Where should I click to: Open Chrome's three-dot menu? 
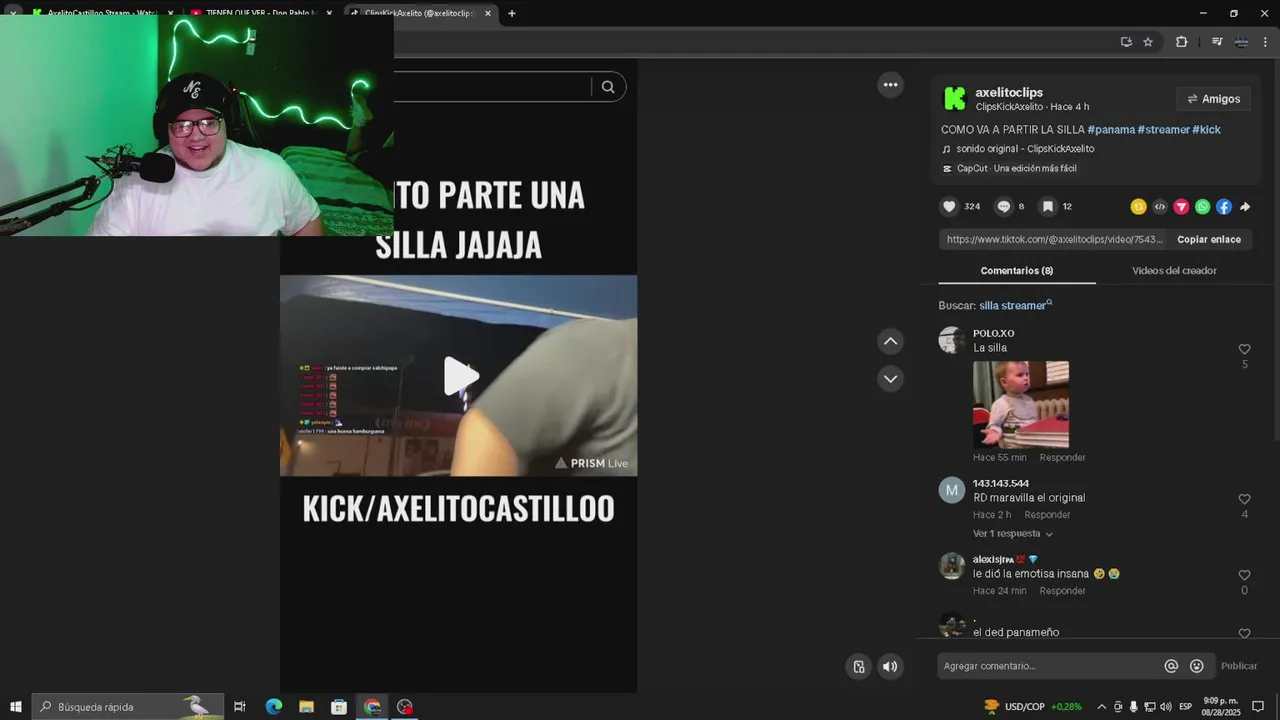(x=1265, y=42)
